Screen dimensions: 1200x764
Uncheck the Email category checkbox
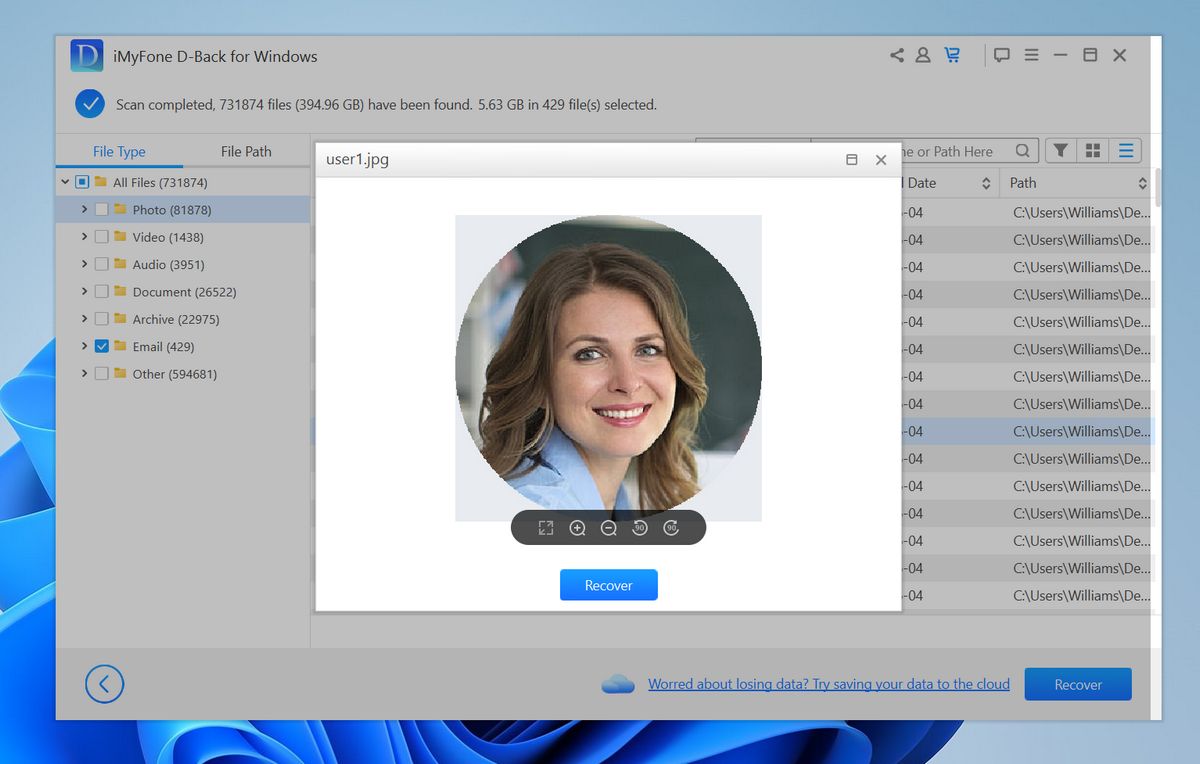(x=102, y=346)
